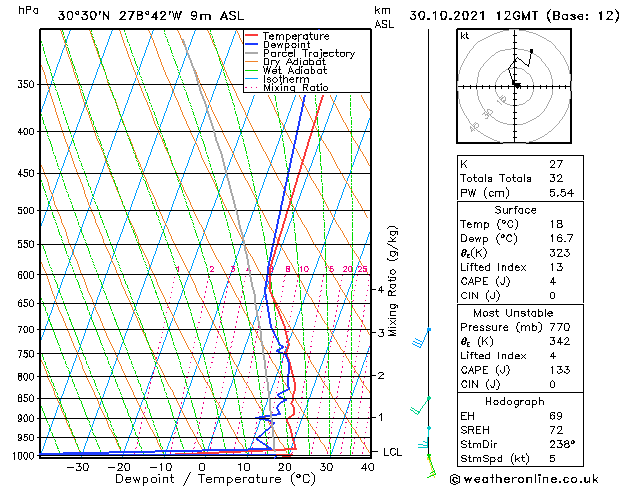Screen dimensions: 629x486
Task: Click the red Temperature legend line
Action: [252, 36]
